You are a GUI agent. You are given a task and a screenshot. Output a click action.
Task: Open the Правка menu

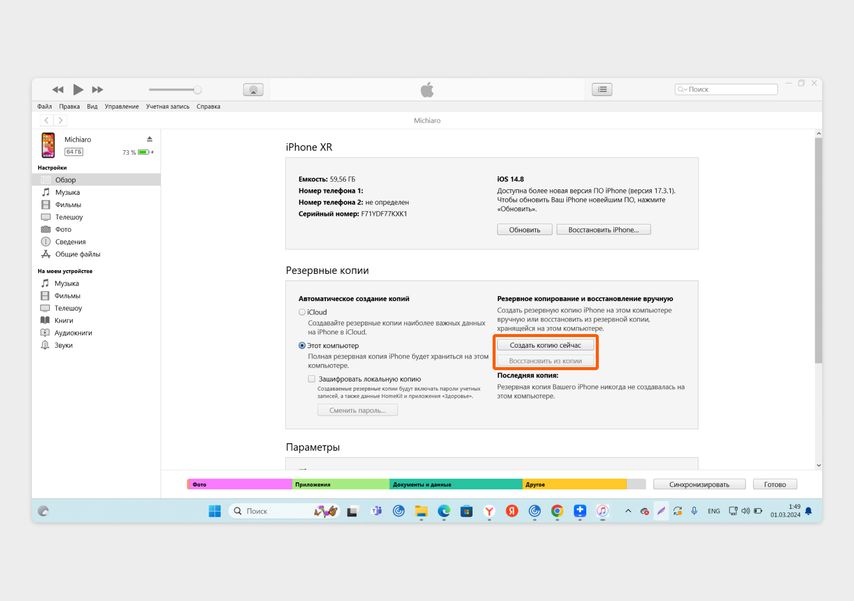coord(69,106)
